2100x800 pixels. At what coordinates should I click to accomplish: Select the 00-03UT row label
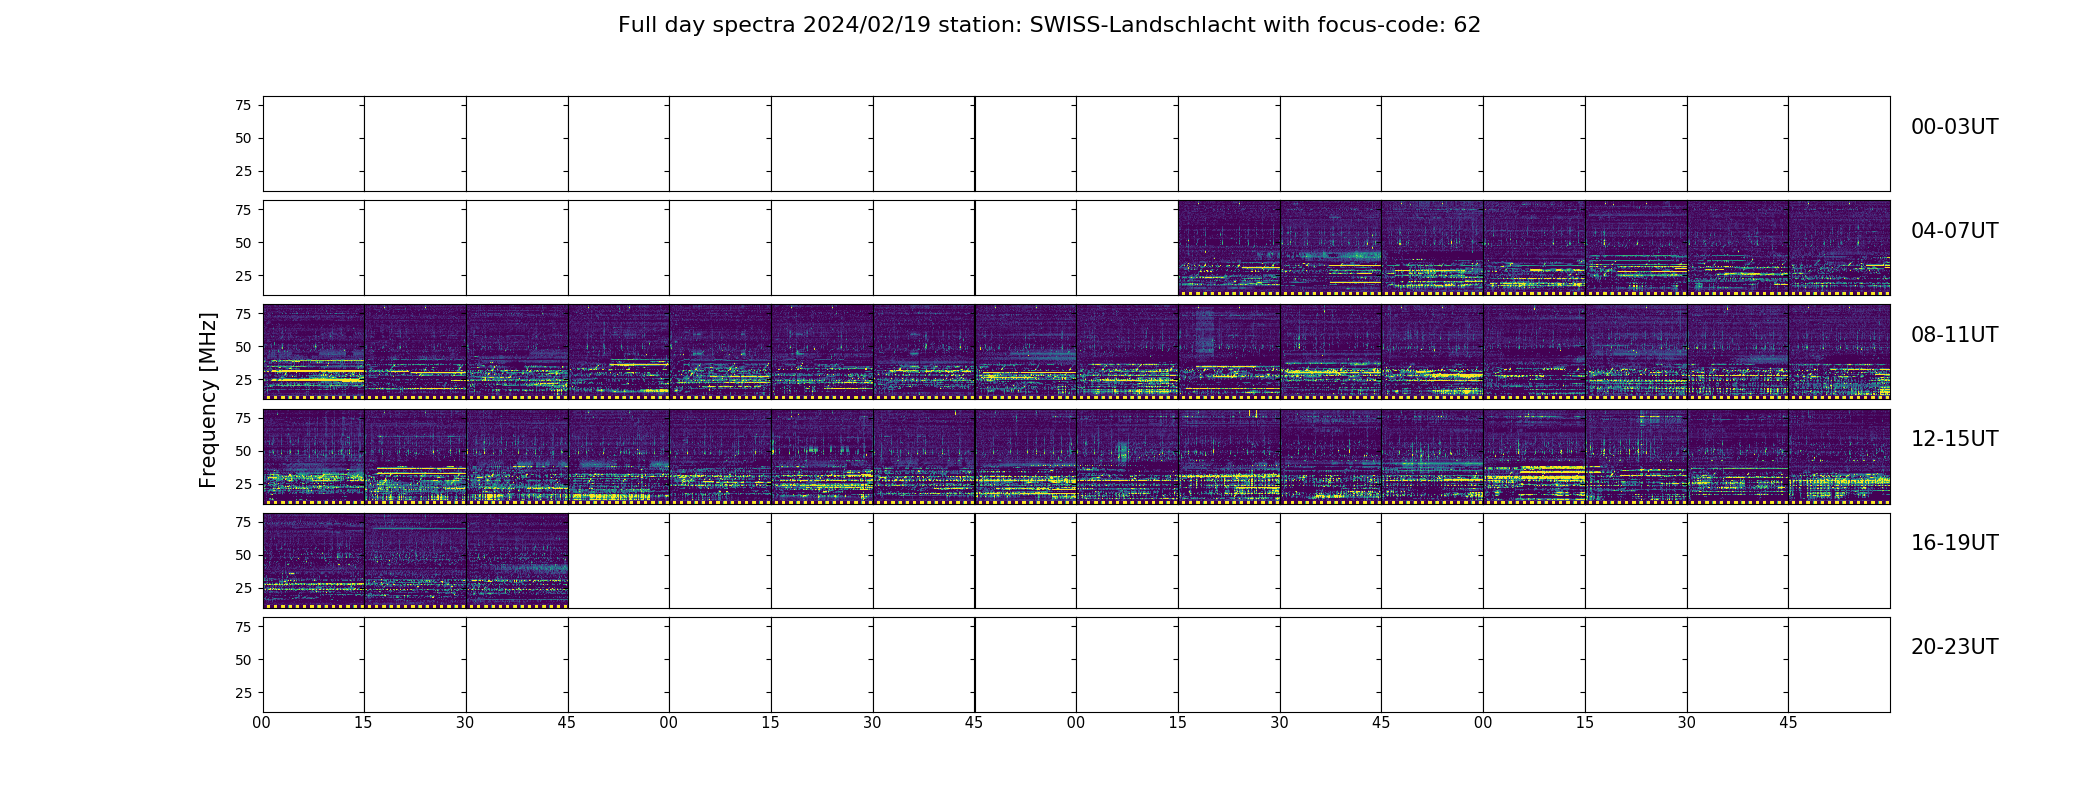pyautogui.click(x=1954, y=127)
